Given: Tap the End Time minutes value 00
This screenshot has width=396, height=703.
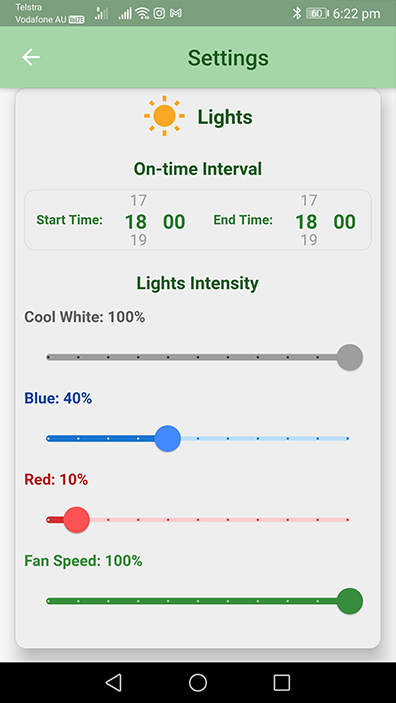Looking at the screenshot, I should tap(344, 222).
